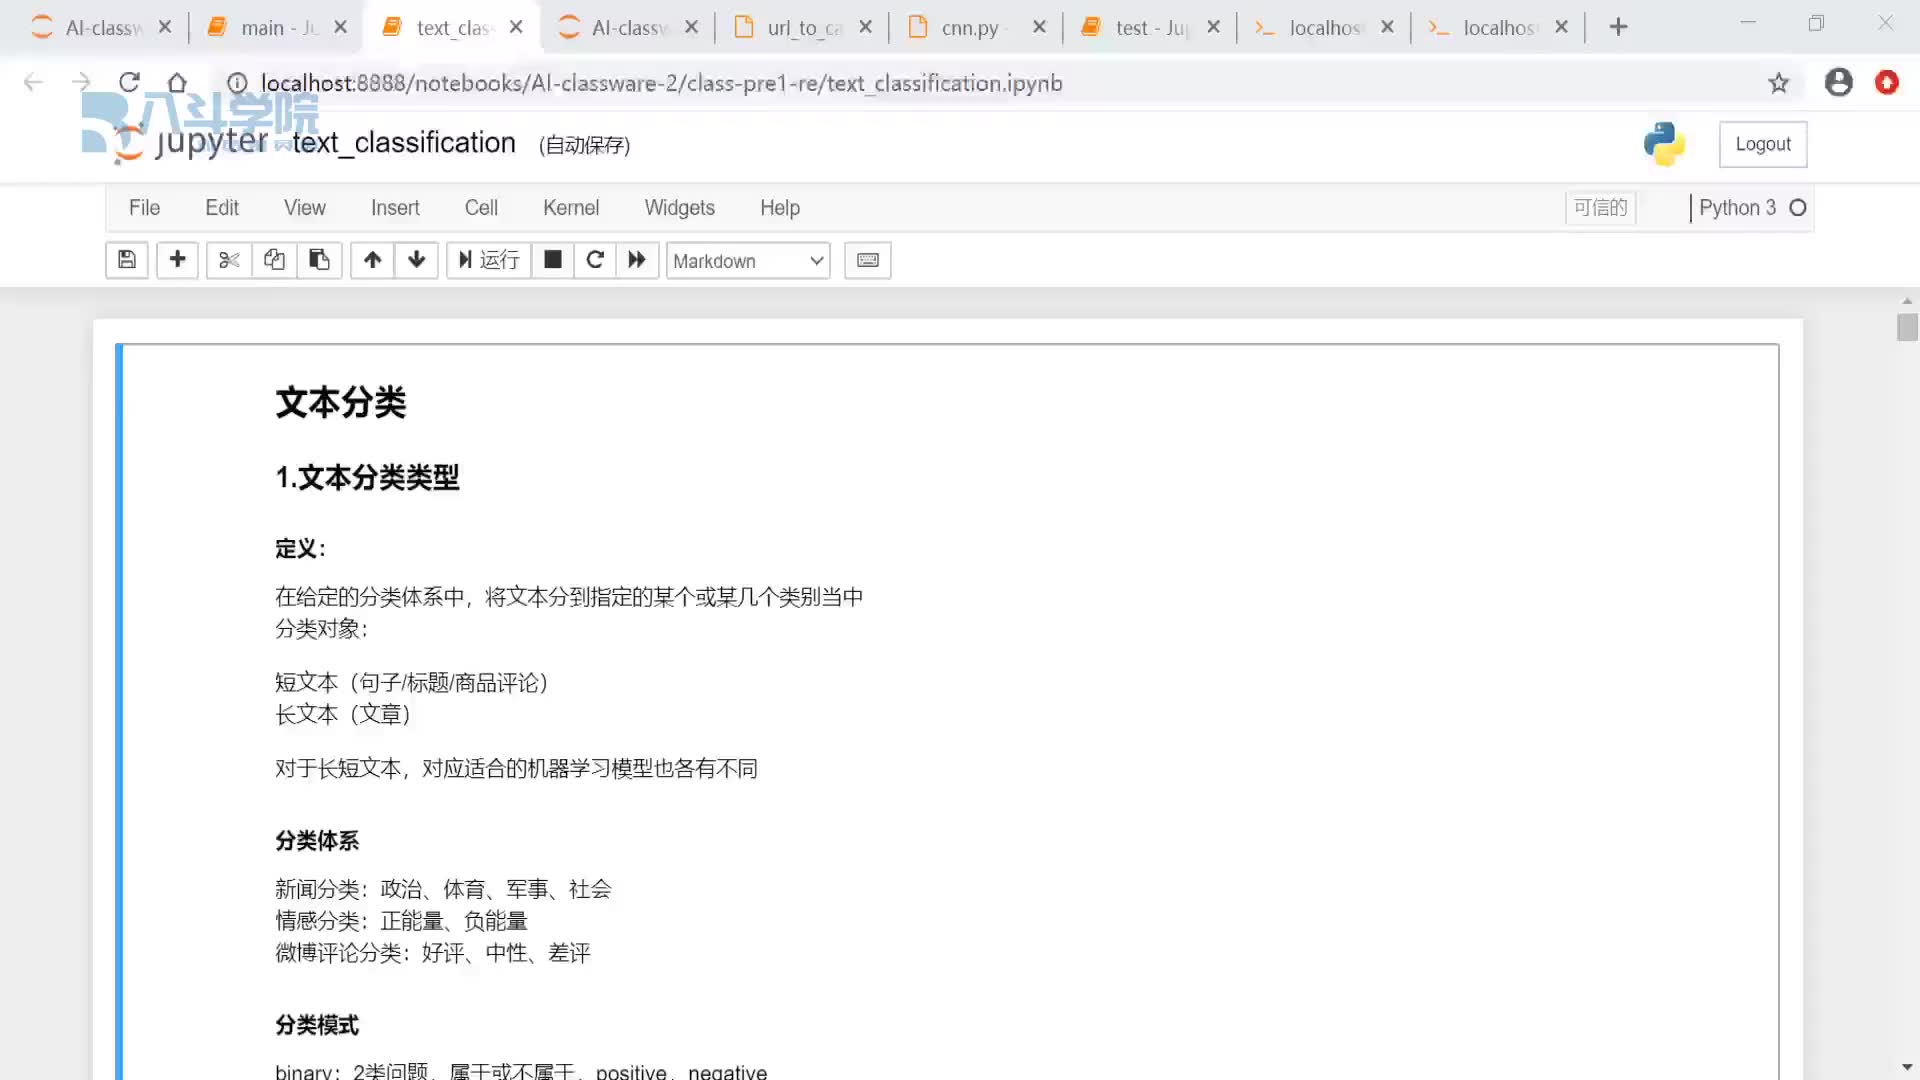This screenshot has width=1920, height=1080.
Task: Open the Insert menu
Action: [395, 208]
